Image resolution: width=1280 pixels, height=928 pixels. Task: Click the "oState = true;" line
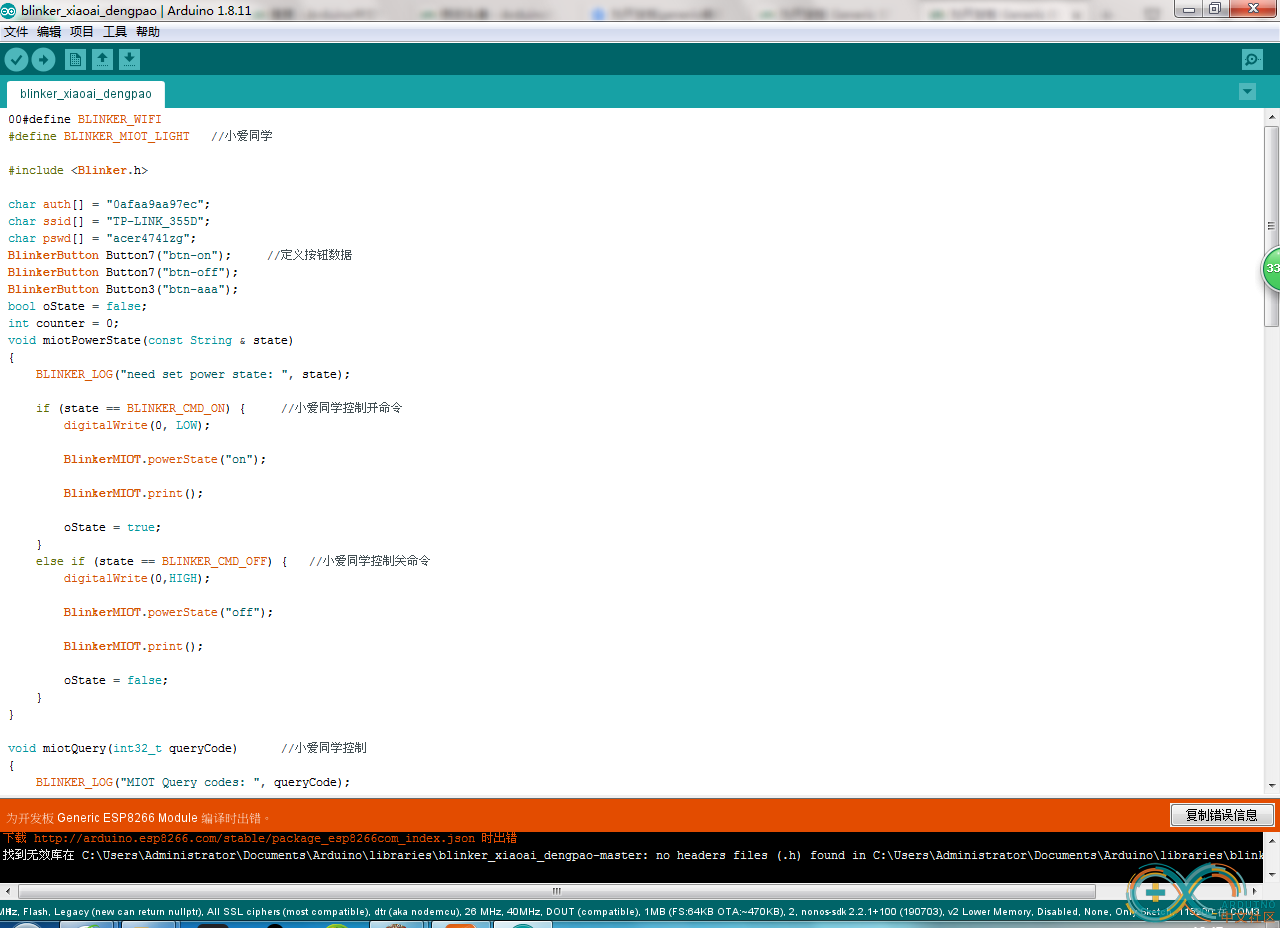(113, 527)
